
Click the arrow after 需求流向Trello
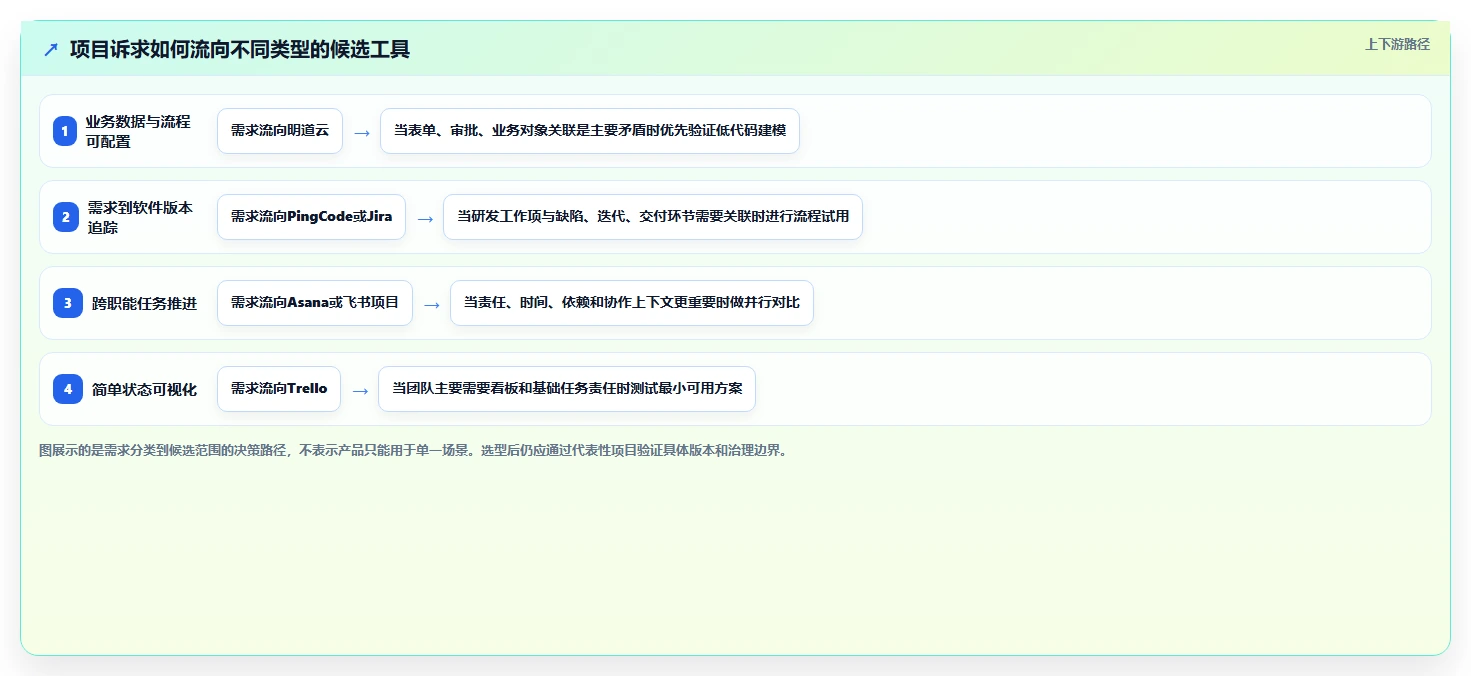pos(360,390)
